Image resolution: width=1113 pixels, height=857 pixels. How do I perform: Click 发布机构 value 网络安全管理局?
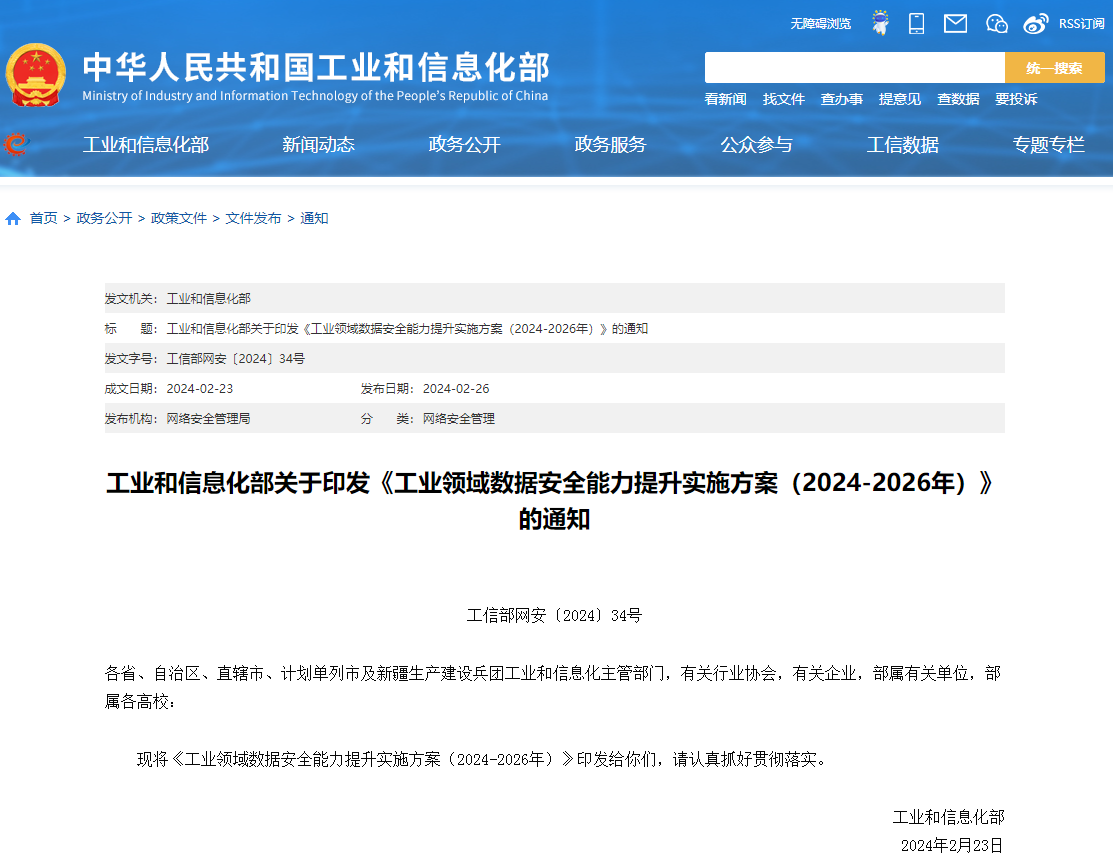tap(209, 419)
